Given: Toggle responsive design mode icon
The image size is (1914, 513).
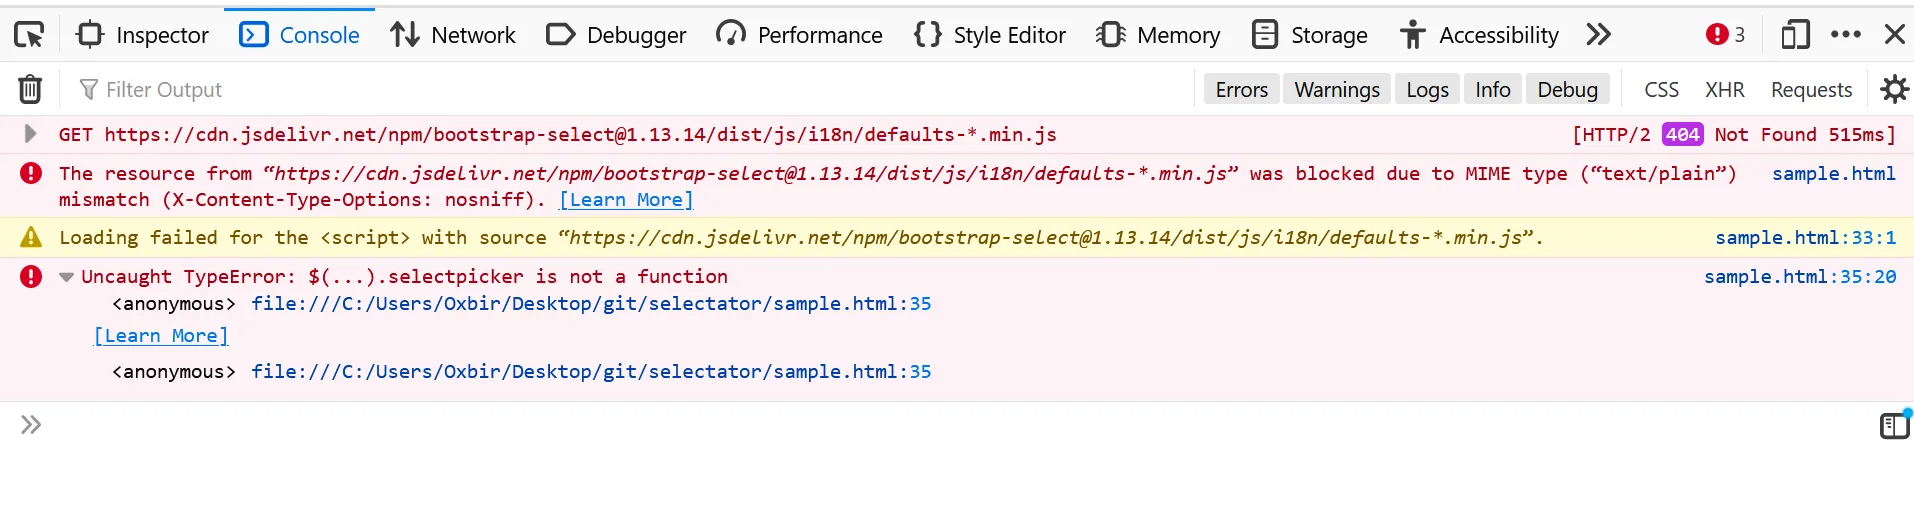Looking at the screenshot, I should click(1795, 35).
